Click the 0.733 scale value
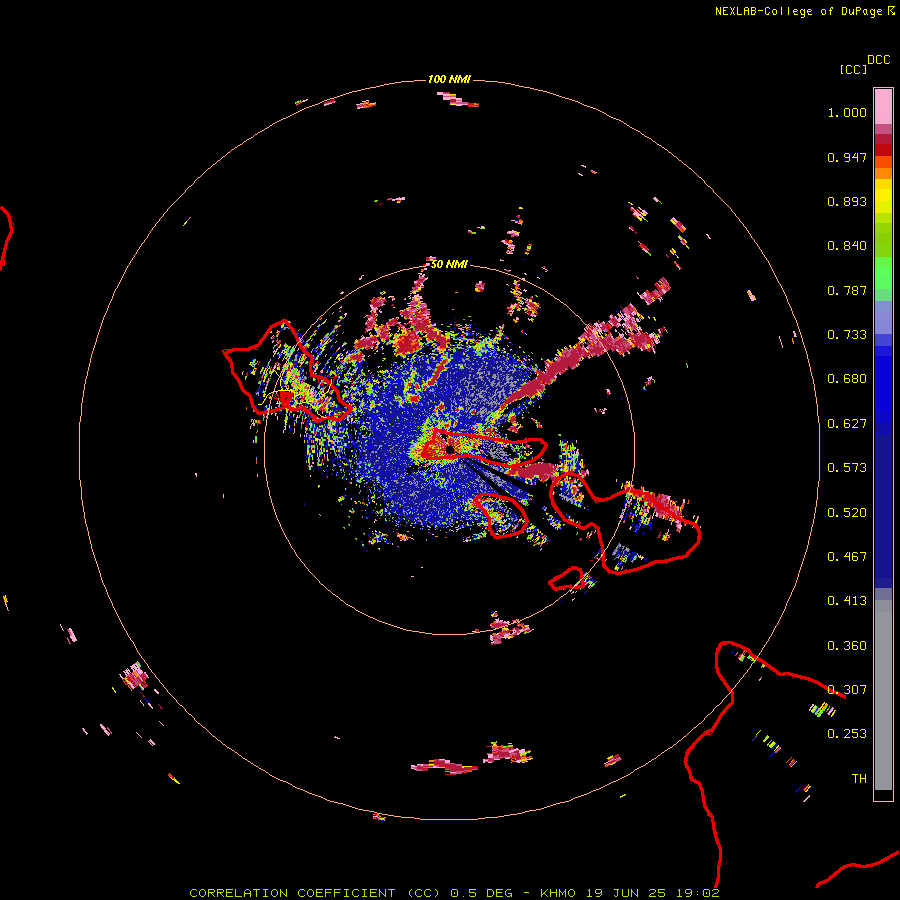900x900 pixels. pyautogui.click(x=847, y=335)
